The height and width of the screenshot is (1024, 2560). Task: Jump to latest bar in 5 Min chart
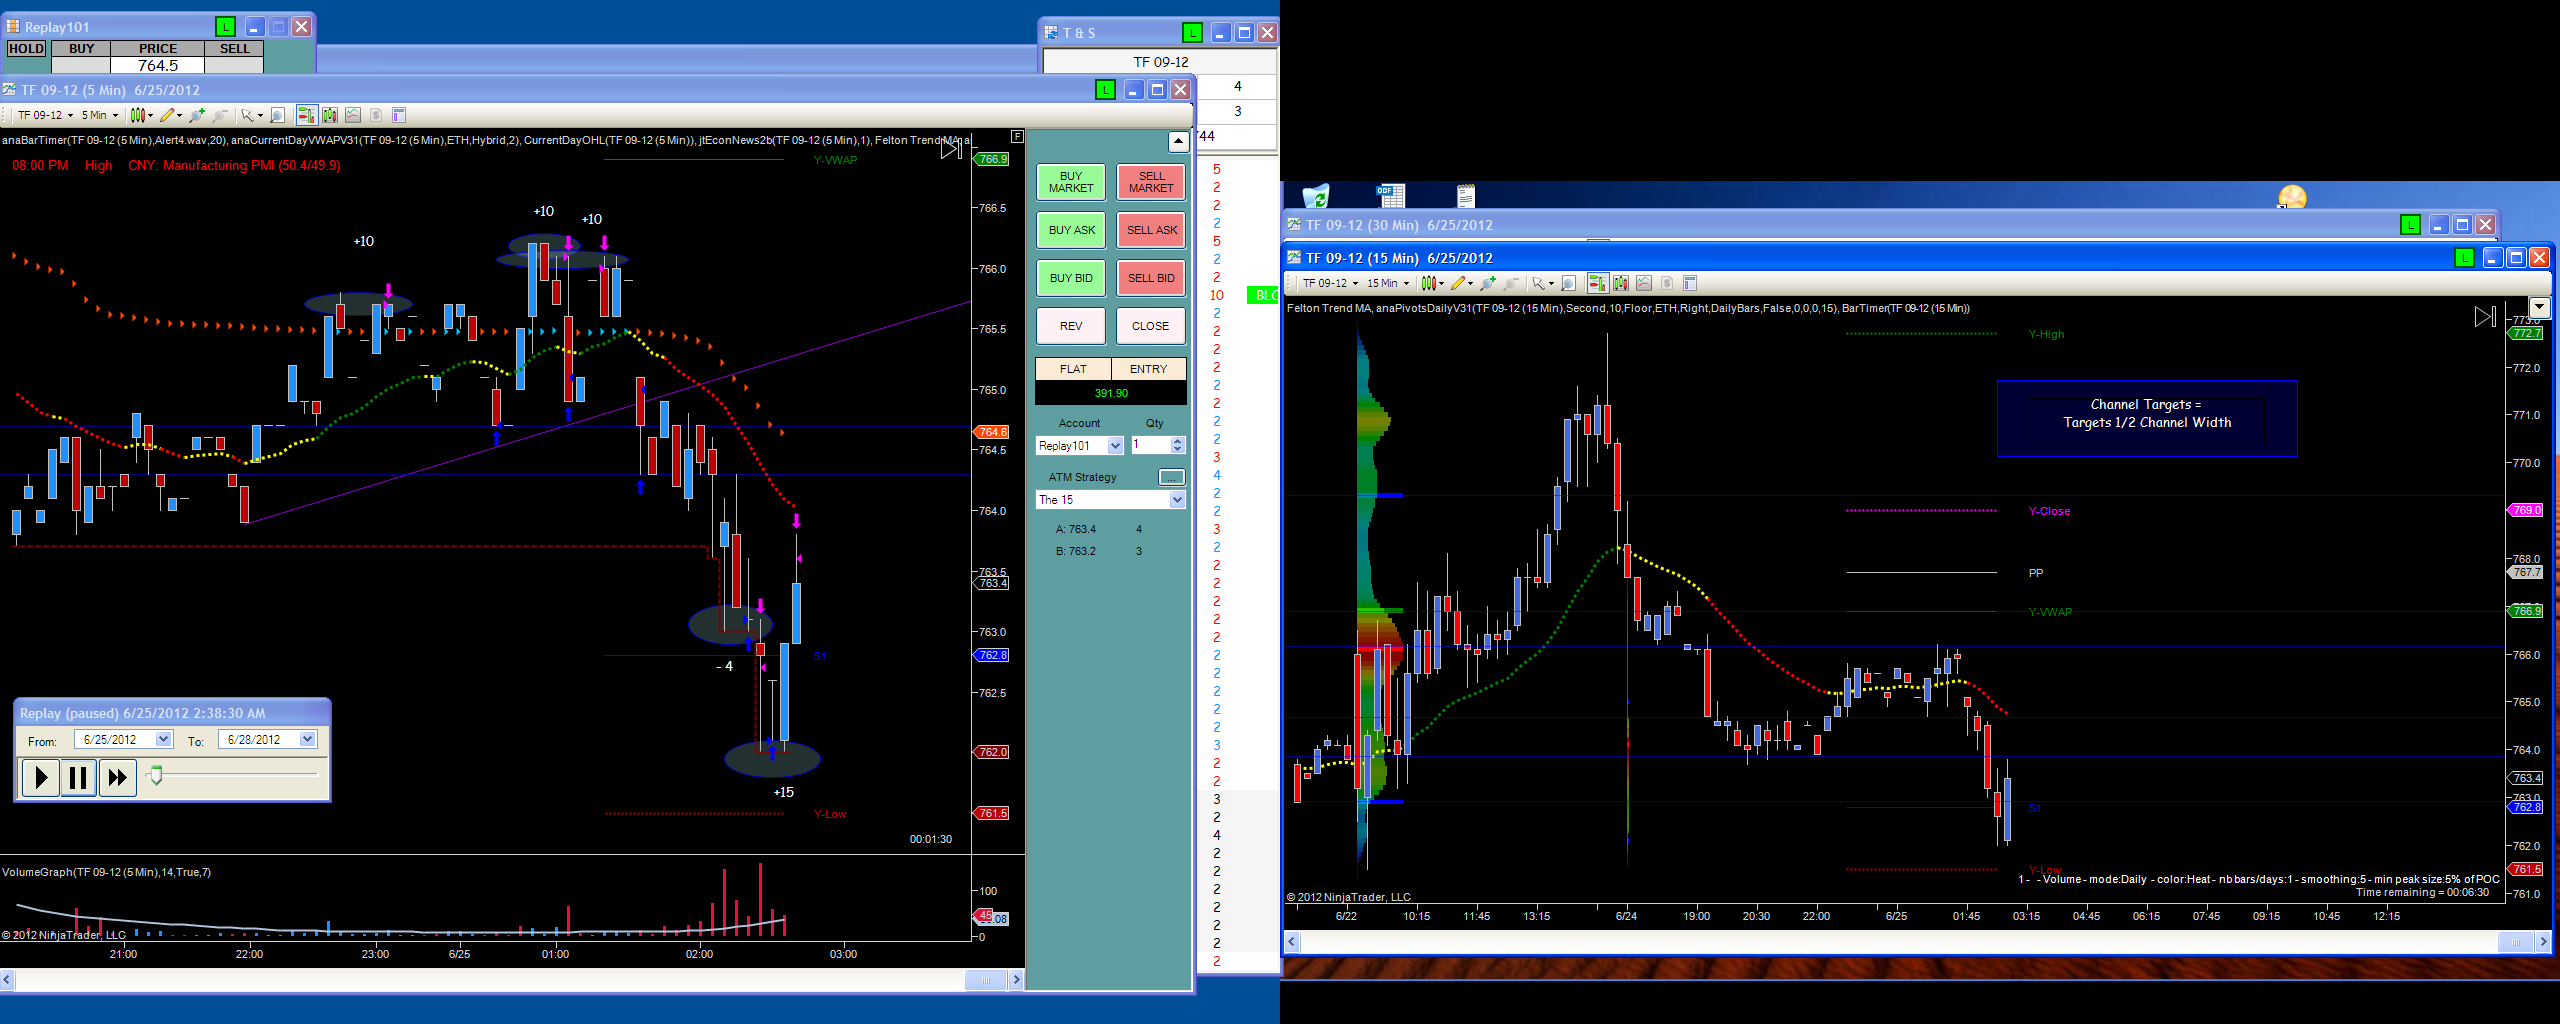951,149
